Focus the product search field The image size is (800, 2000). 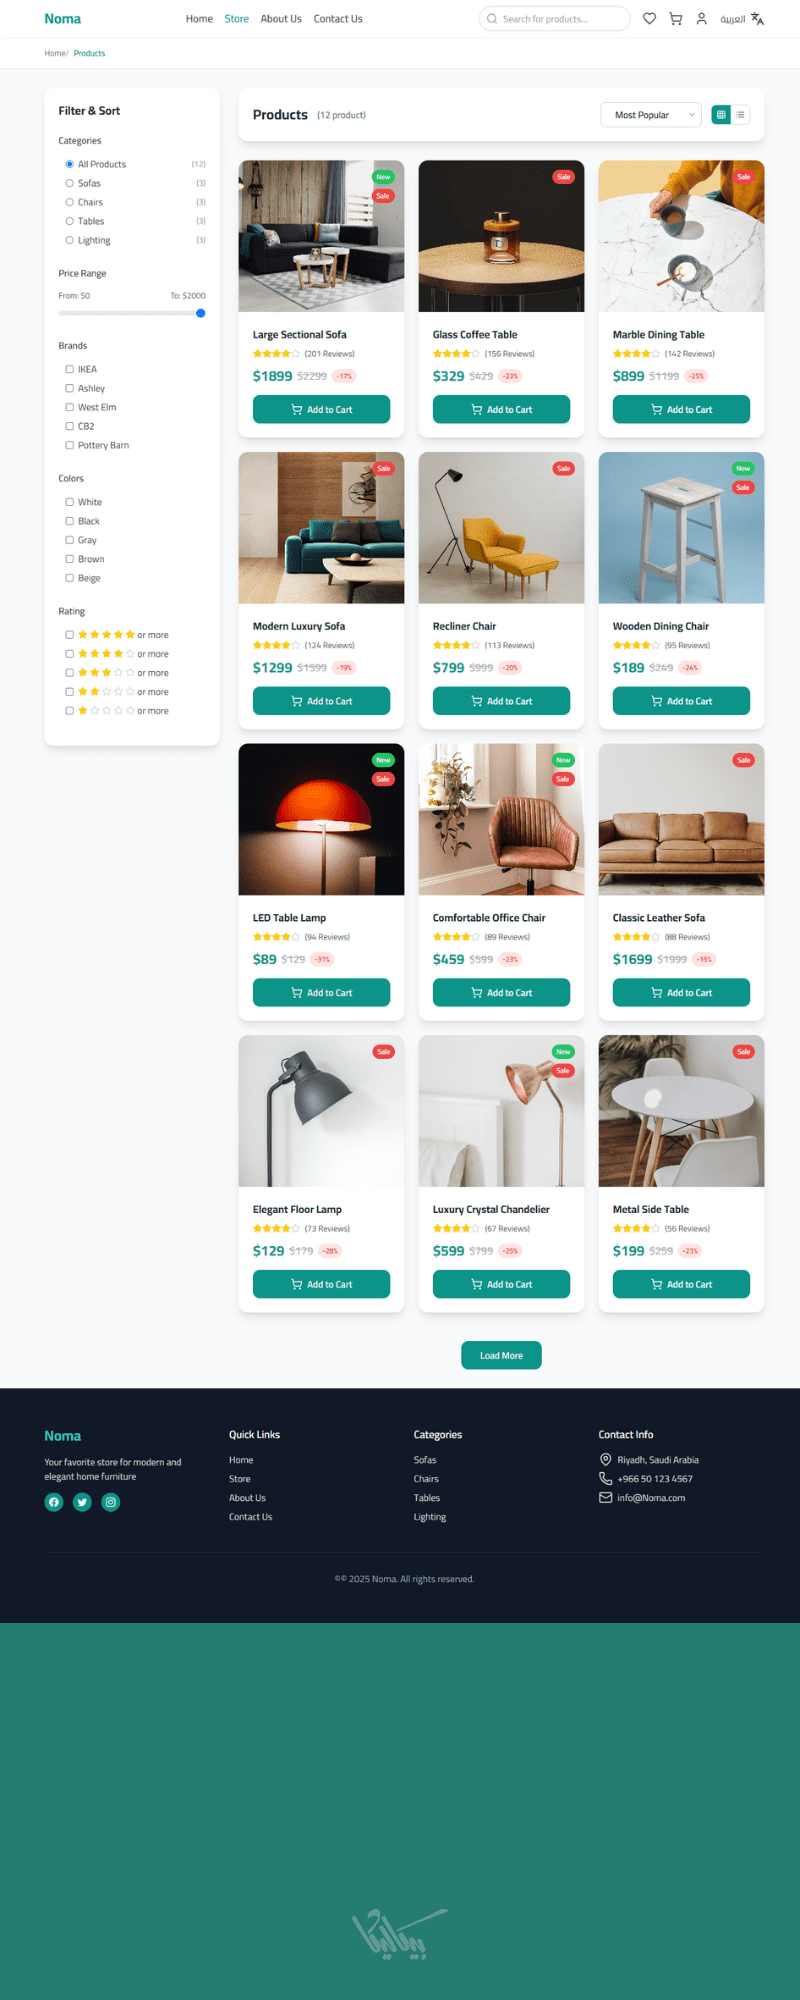click(555, 19)
